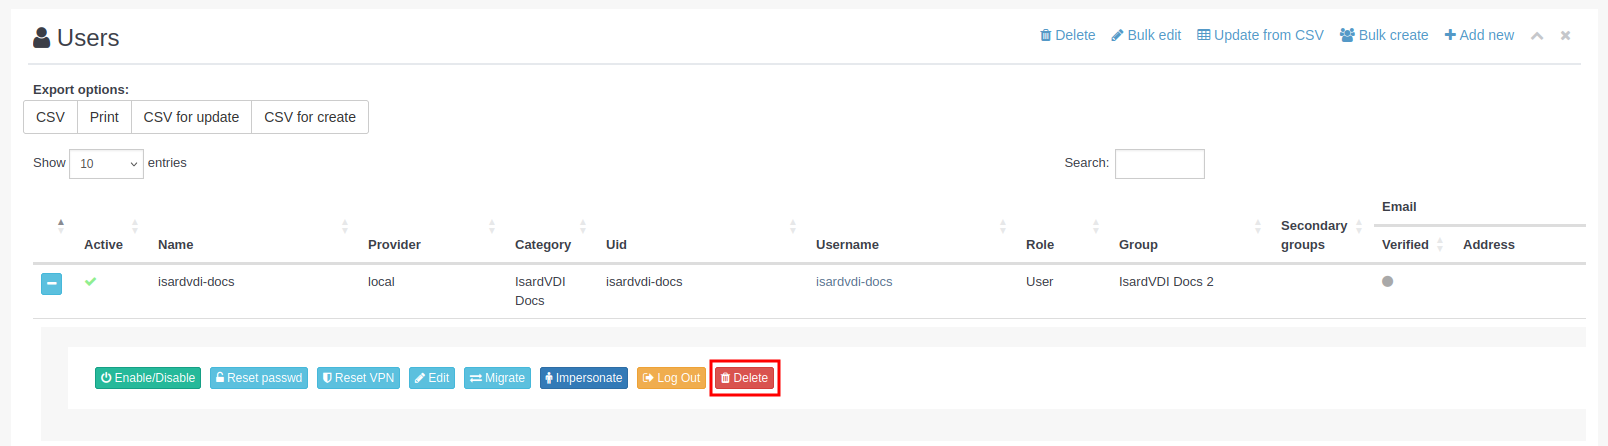This screenshot has width=1608, height=446.
Task: Click Migrate user button
Action: click(497, 378)
